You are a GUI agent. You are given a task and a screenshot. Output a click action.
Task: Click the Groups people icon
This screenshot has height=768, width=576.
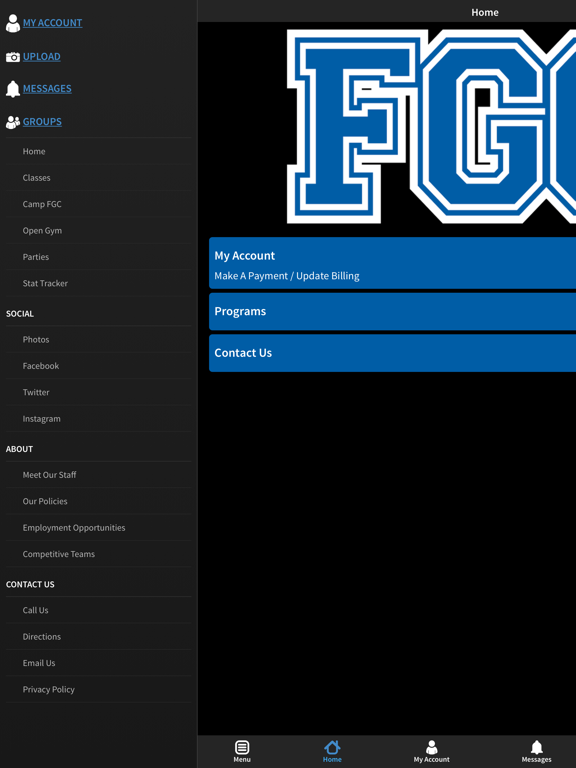point(13,122)
